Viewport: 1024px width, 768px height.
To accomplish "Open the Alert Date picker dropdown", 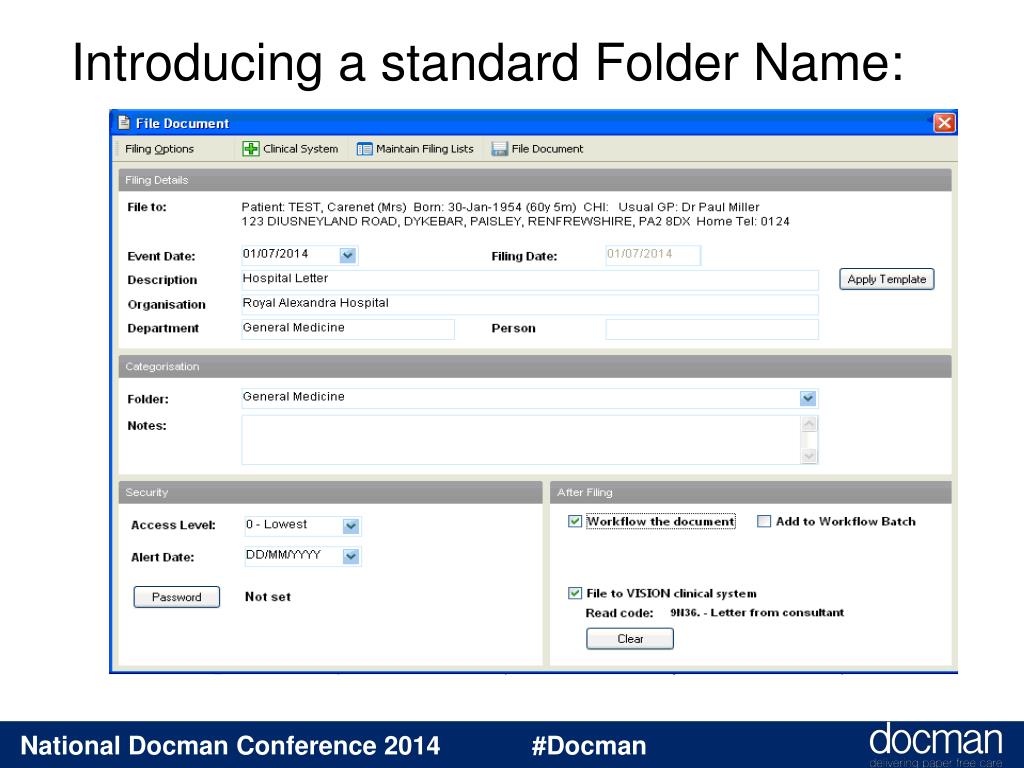I will pyautogui.click(x=350, y=557).
